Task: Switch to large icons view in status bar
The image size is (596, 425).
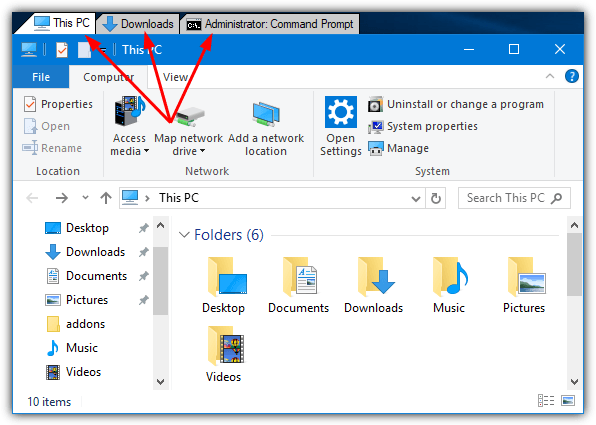Action: coord(568,401)
